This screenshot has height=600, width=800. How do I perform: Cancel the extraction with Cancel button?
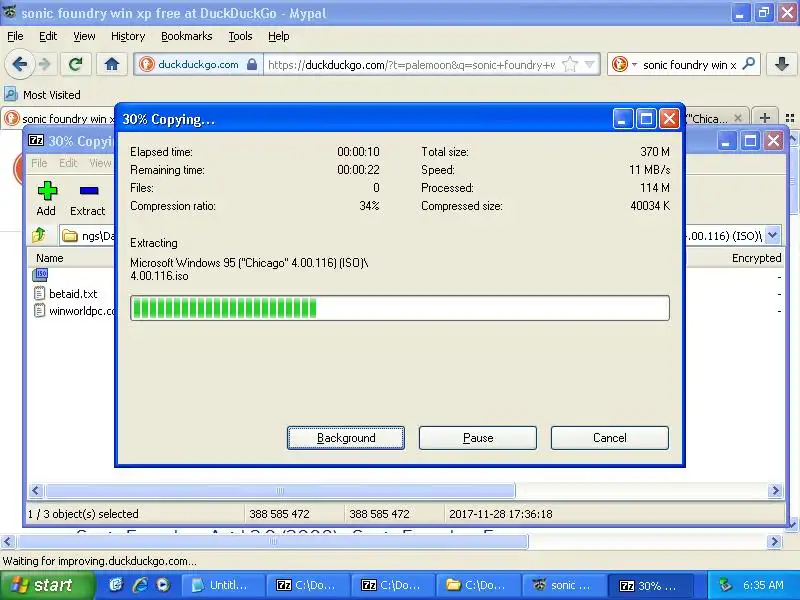coord(610,438)
